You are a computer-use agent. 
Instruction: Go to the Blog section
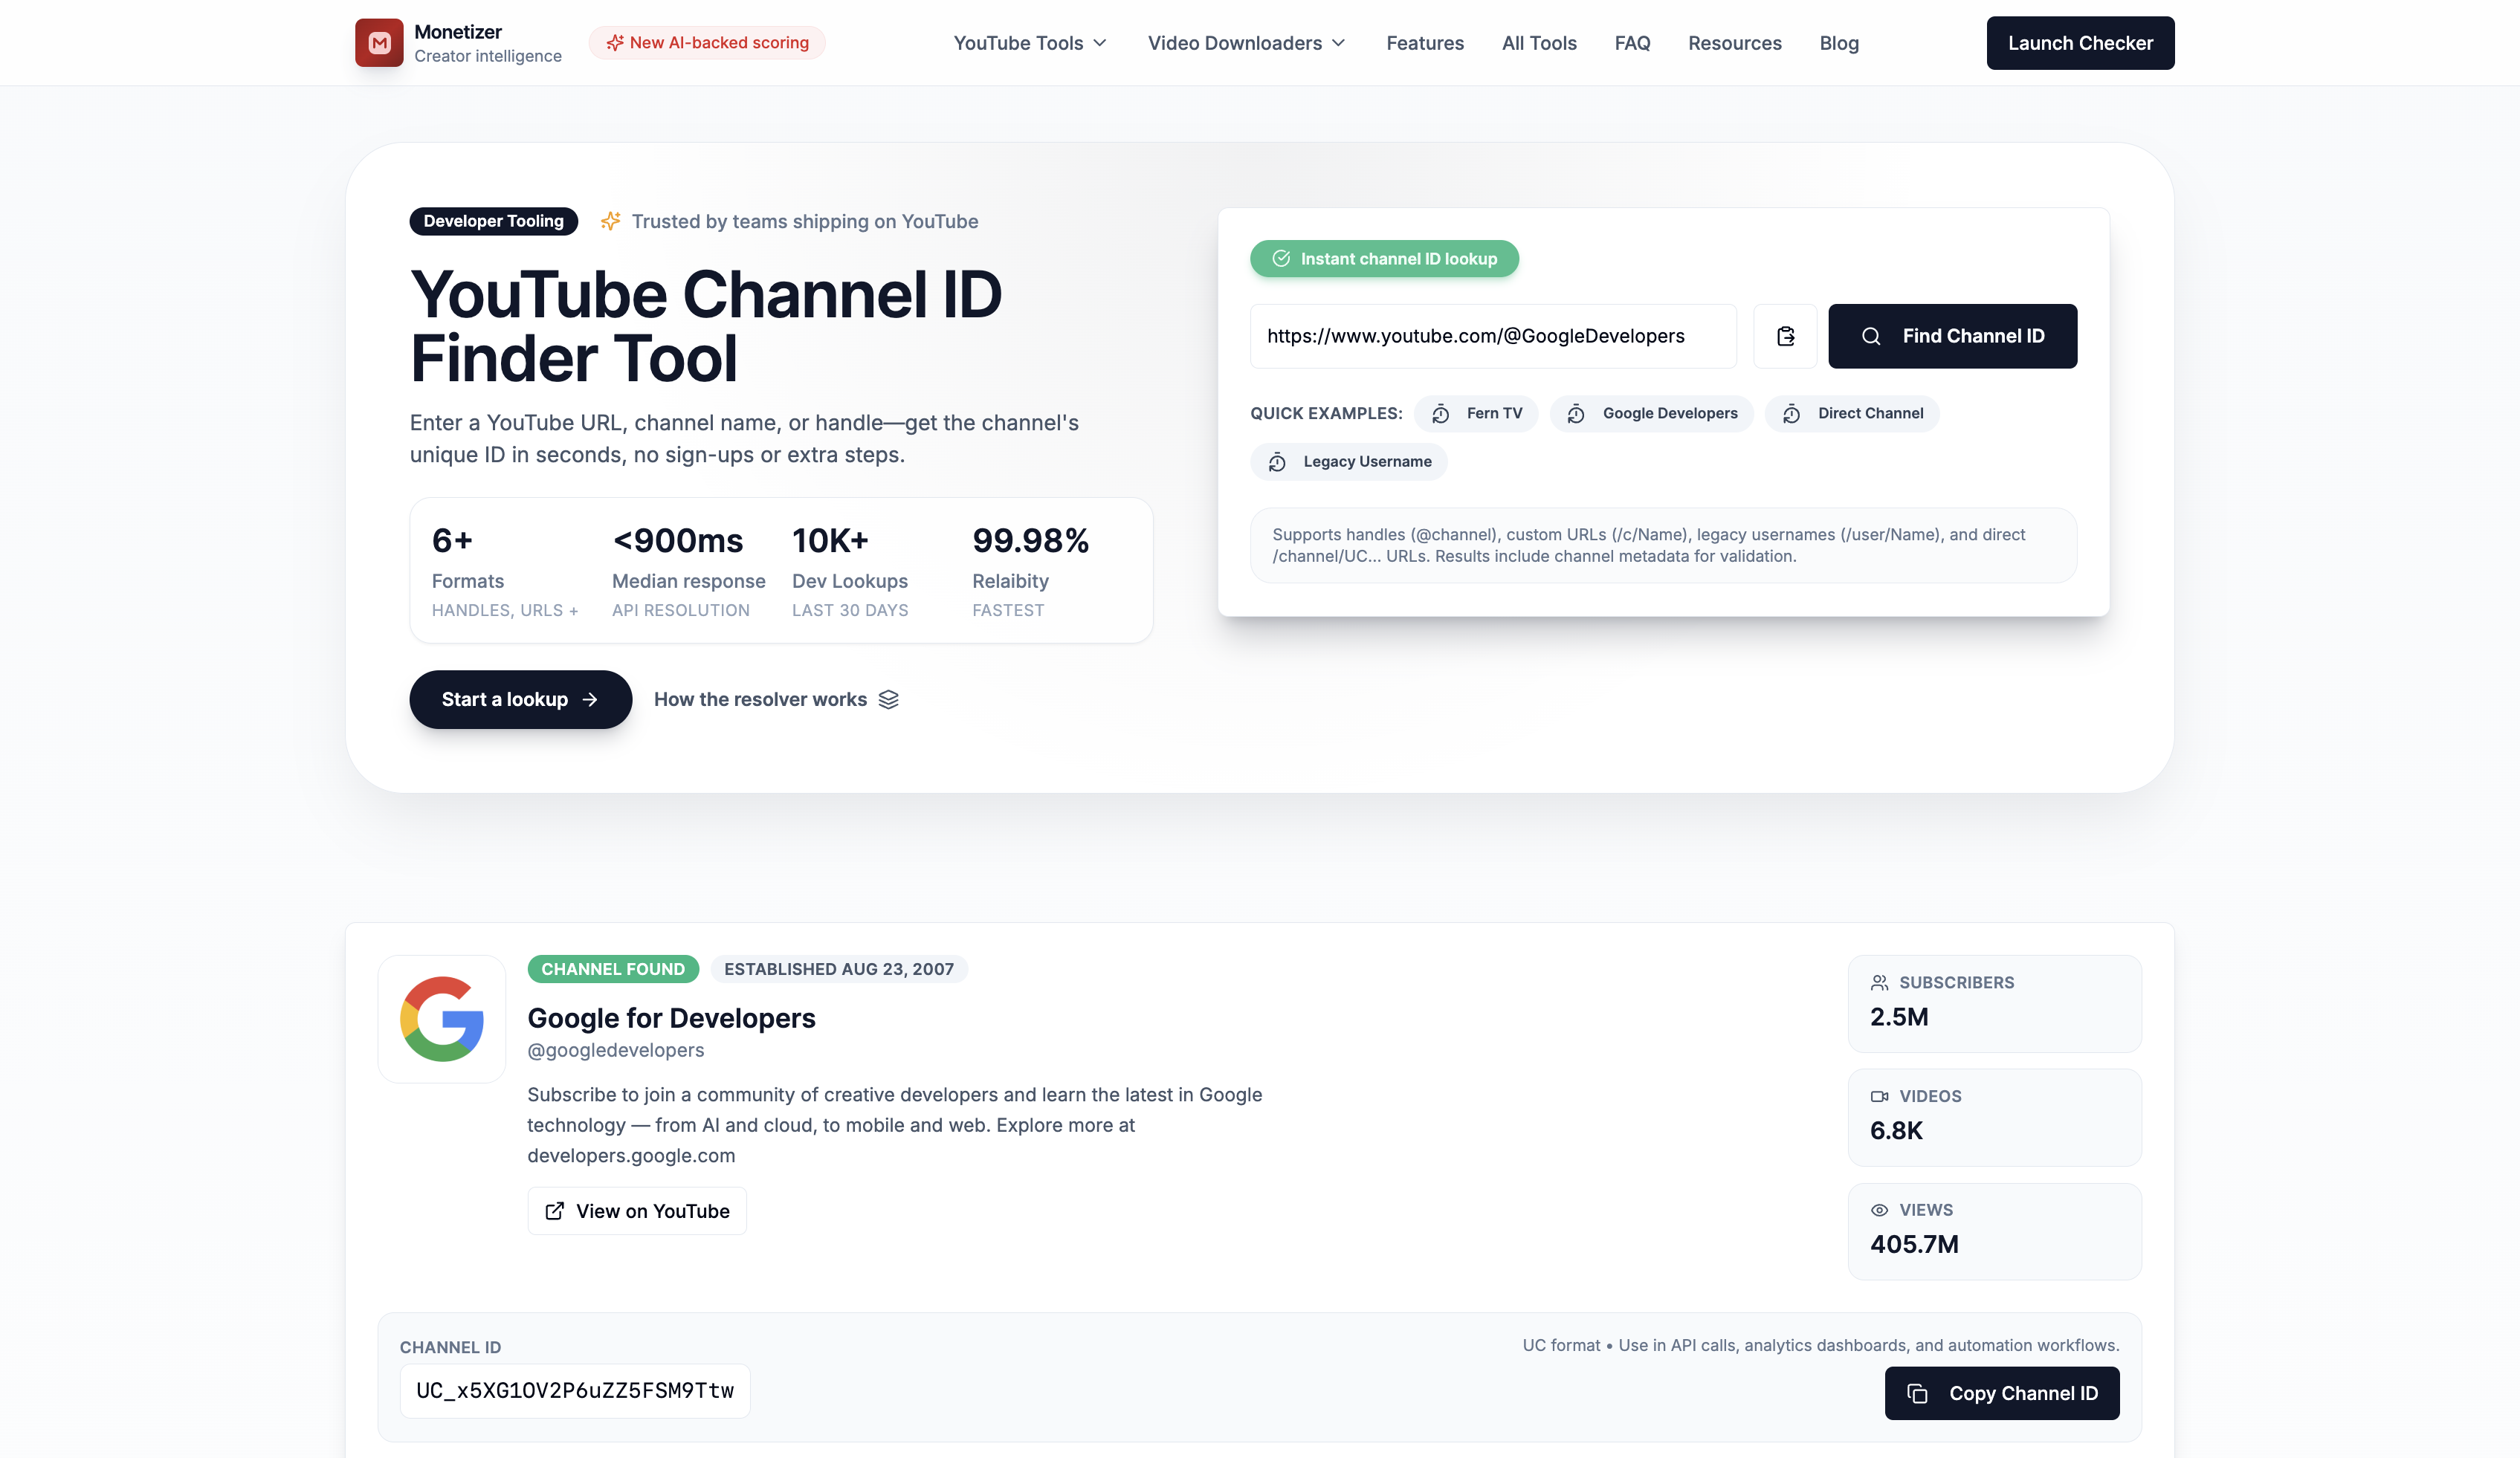click(x=1839, y=43)
